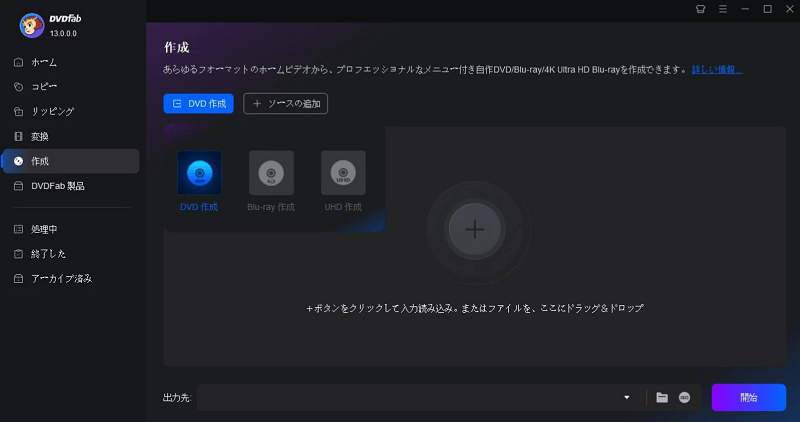This screenshot has height=422, width=800.
Task: Open the DVDFab 製品 page
Action: point(58,185)
